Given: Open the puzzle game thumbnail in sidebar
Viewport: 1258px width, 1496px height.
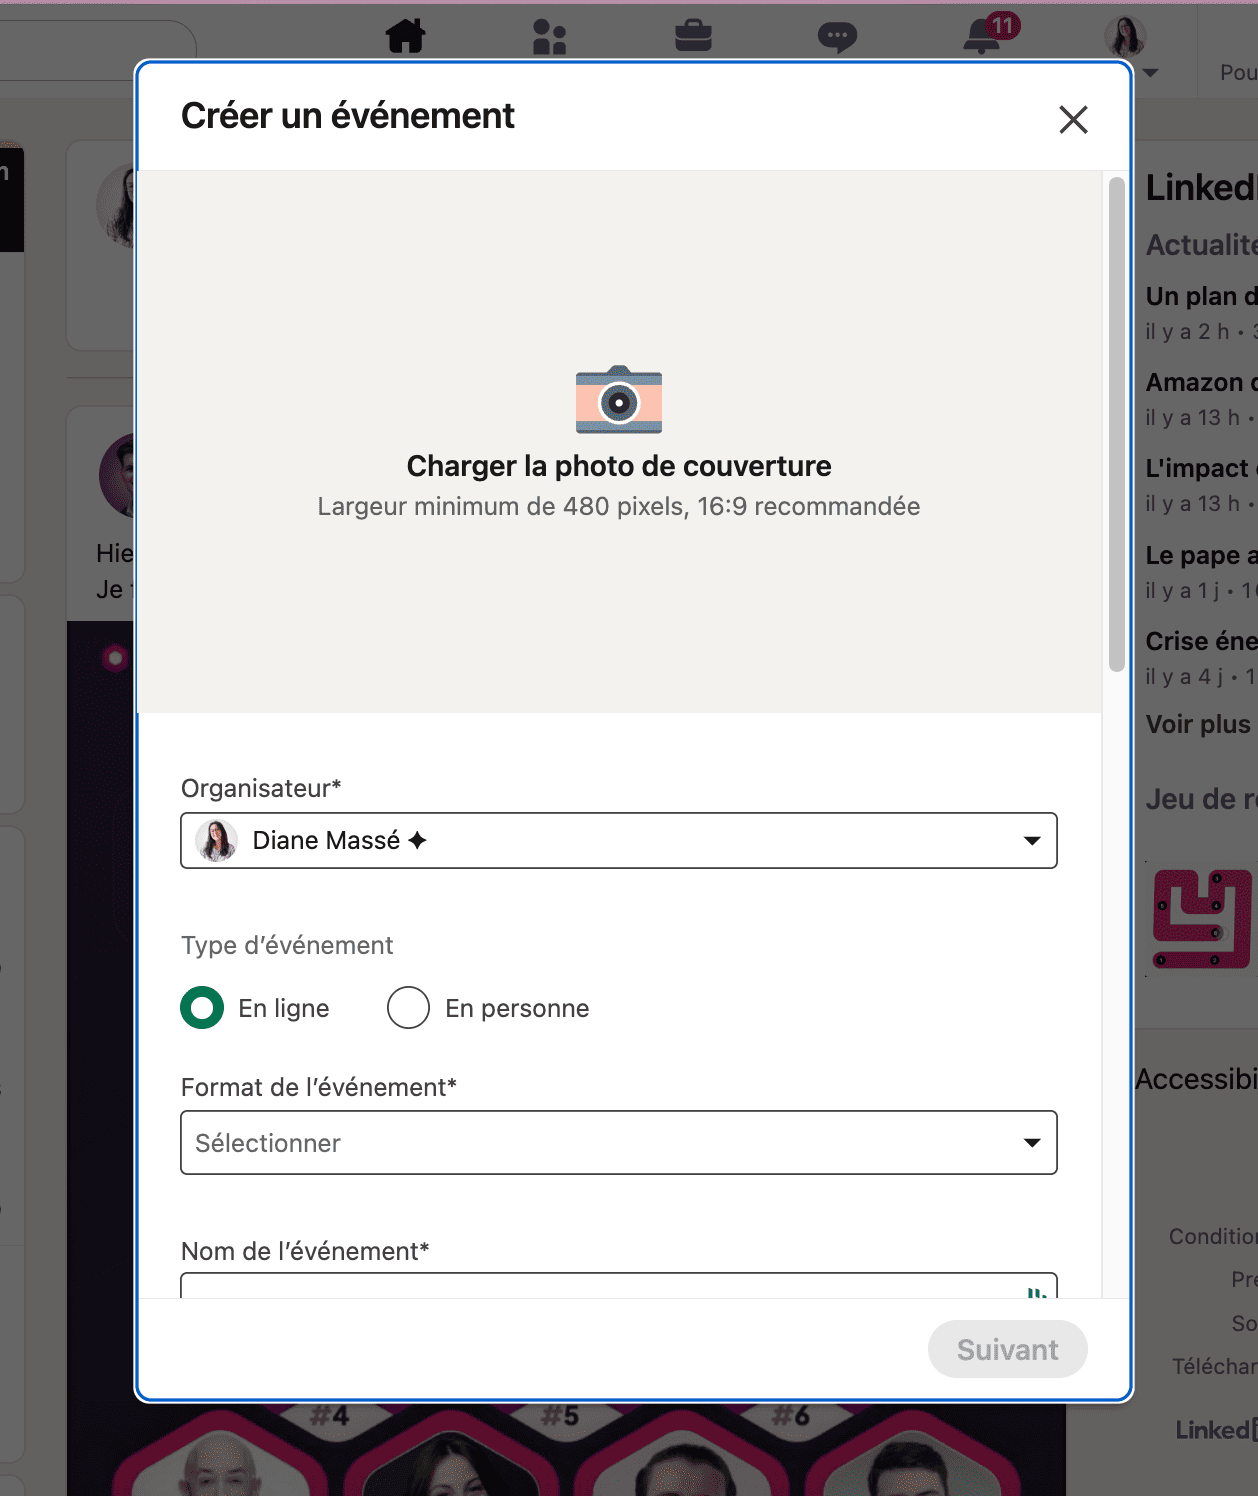Looking at the screenshot, I should (x=1201, y=919).
